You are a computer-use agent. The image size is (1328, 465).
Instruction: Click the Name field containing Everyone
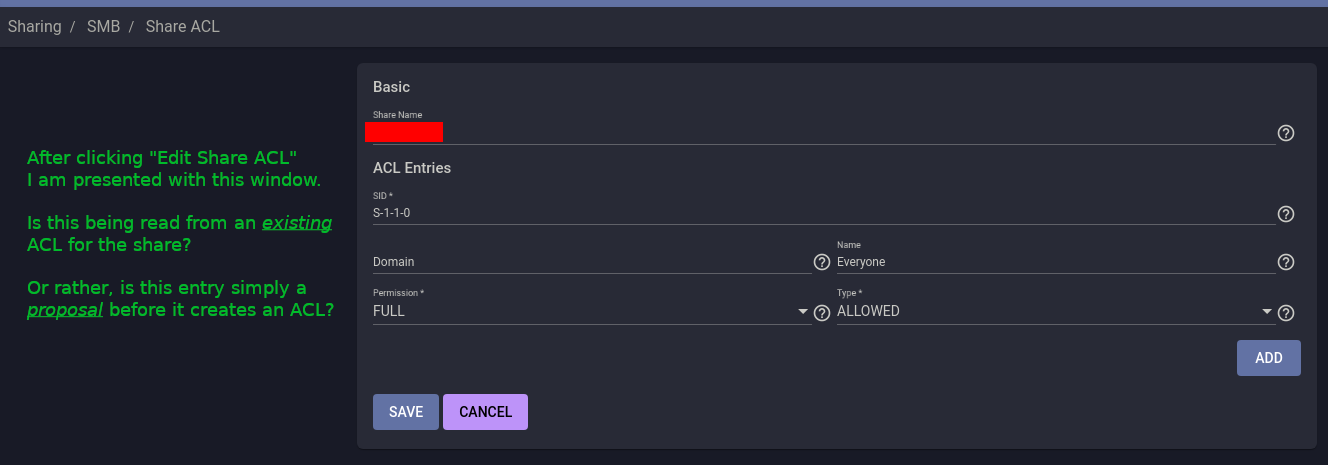pos(1054,262)
